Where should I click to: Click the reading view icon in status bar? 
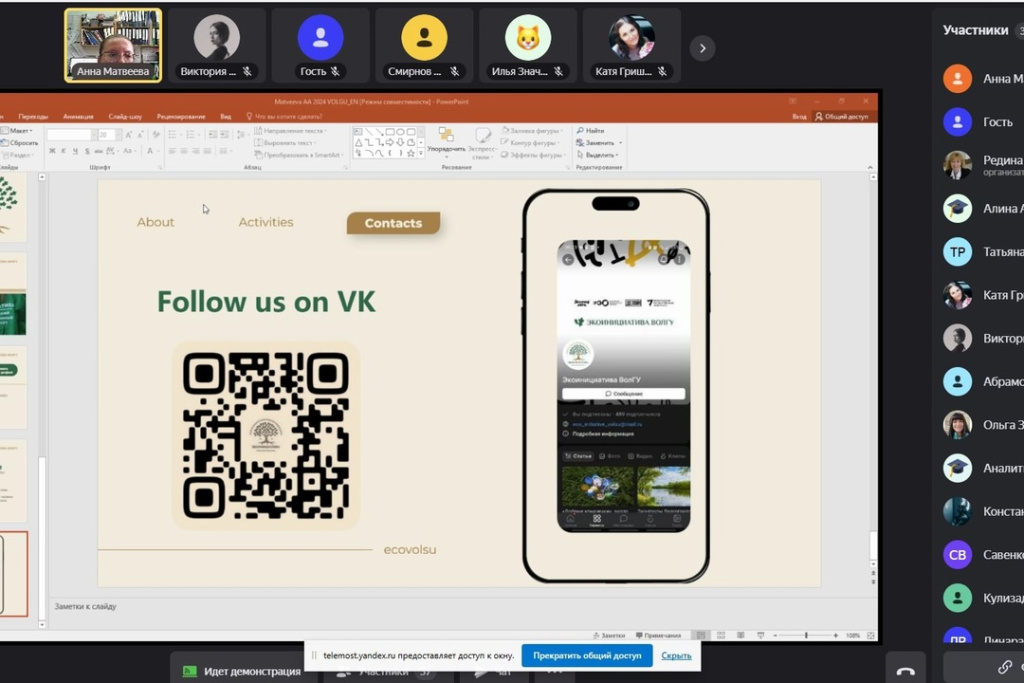741,635
